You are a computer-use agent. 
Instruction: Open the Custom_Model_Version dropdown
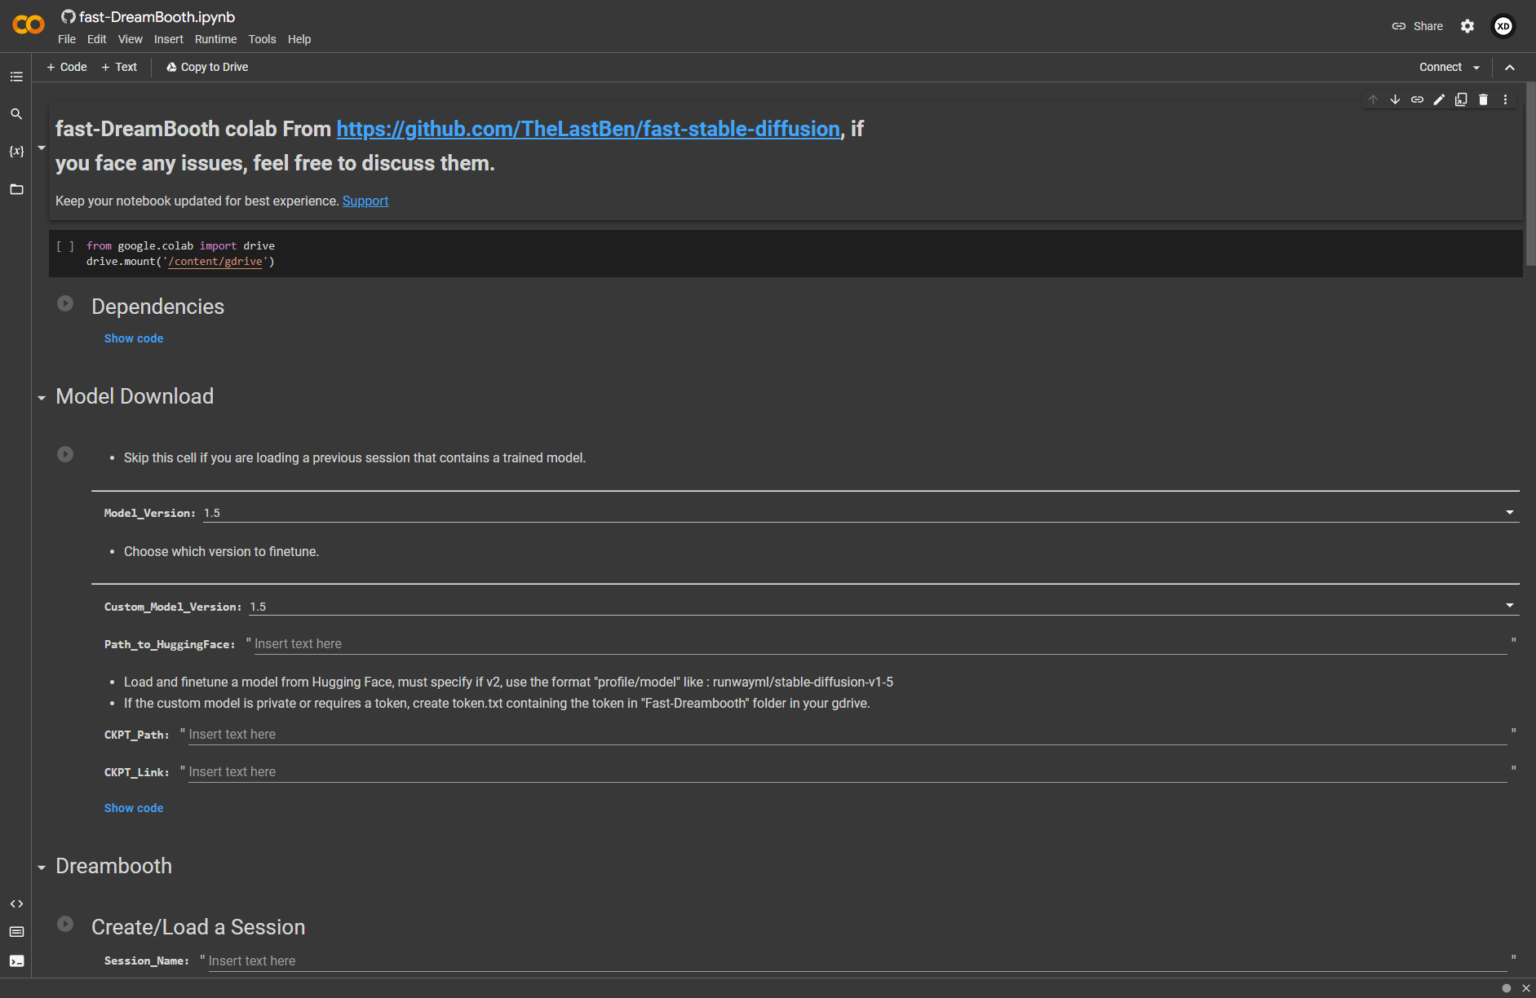click(x=1509, y=606)
